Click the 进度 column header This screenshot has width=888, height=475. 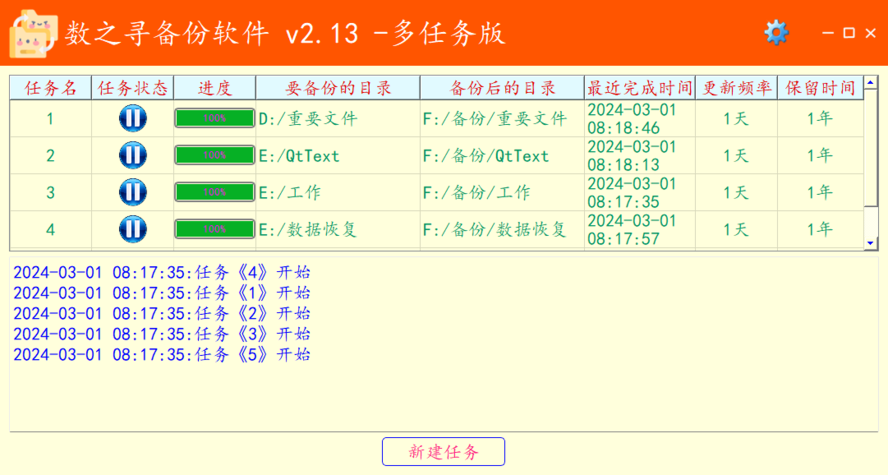click(215, 88)
